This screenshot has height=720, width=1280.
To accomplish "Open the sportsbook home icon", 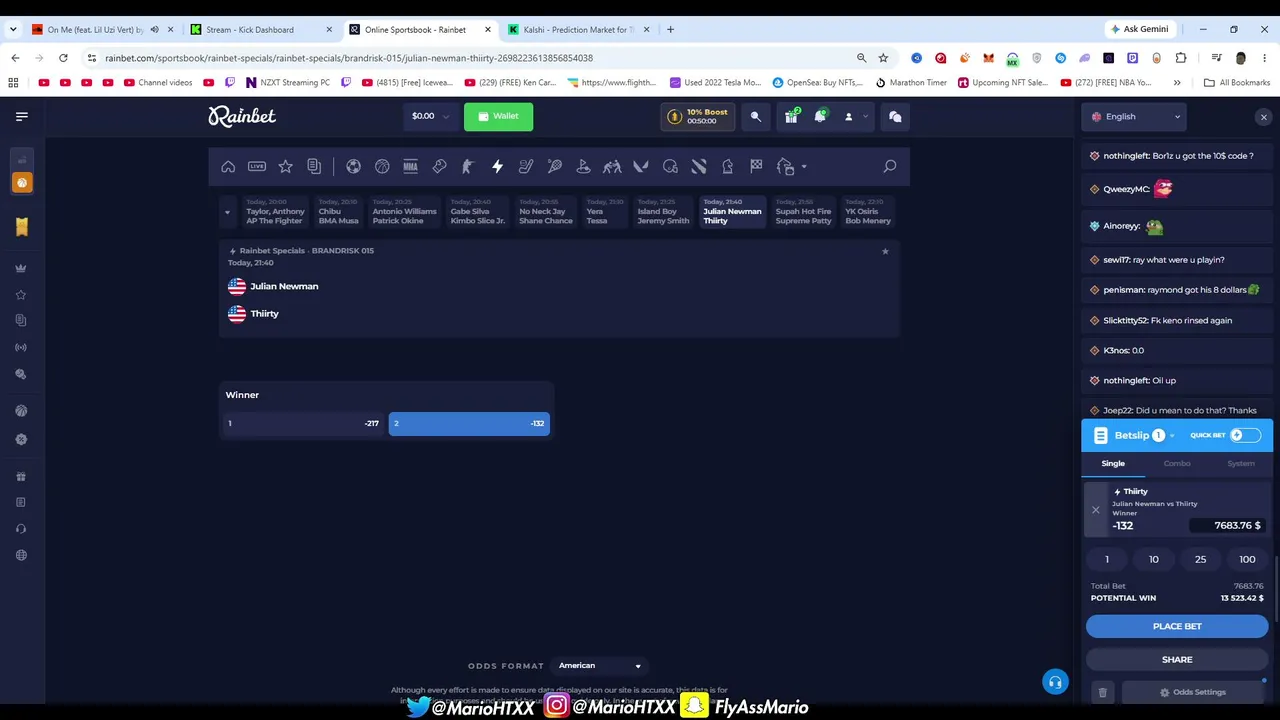I will click(x=228, y=166).
